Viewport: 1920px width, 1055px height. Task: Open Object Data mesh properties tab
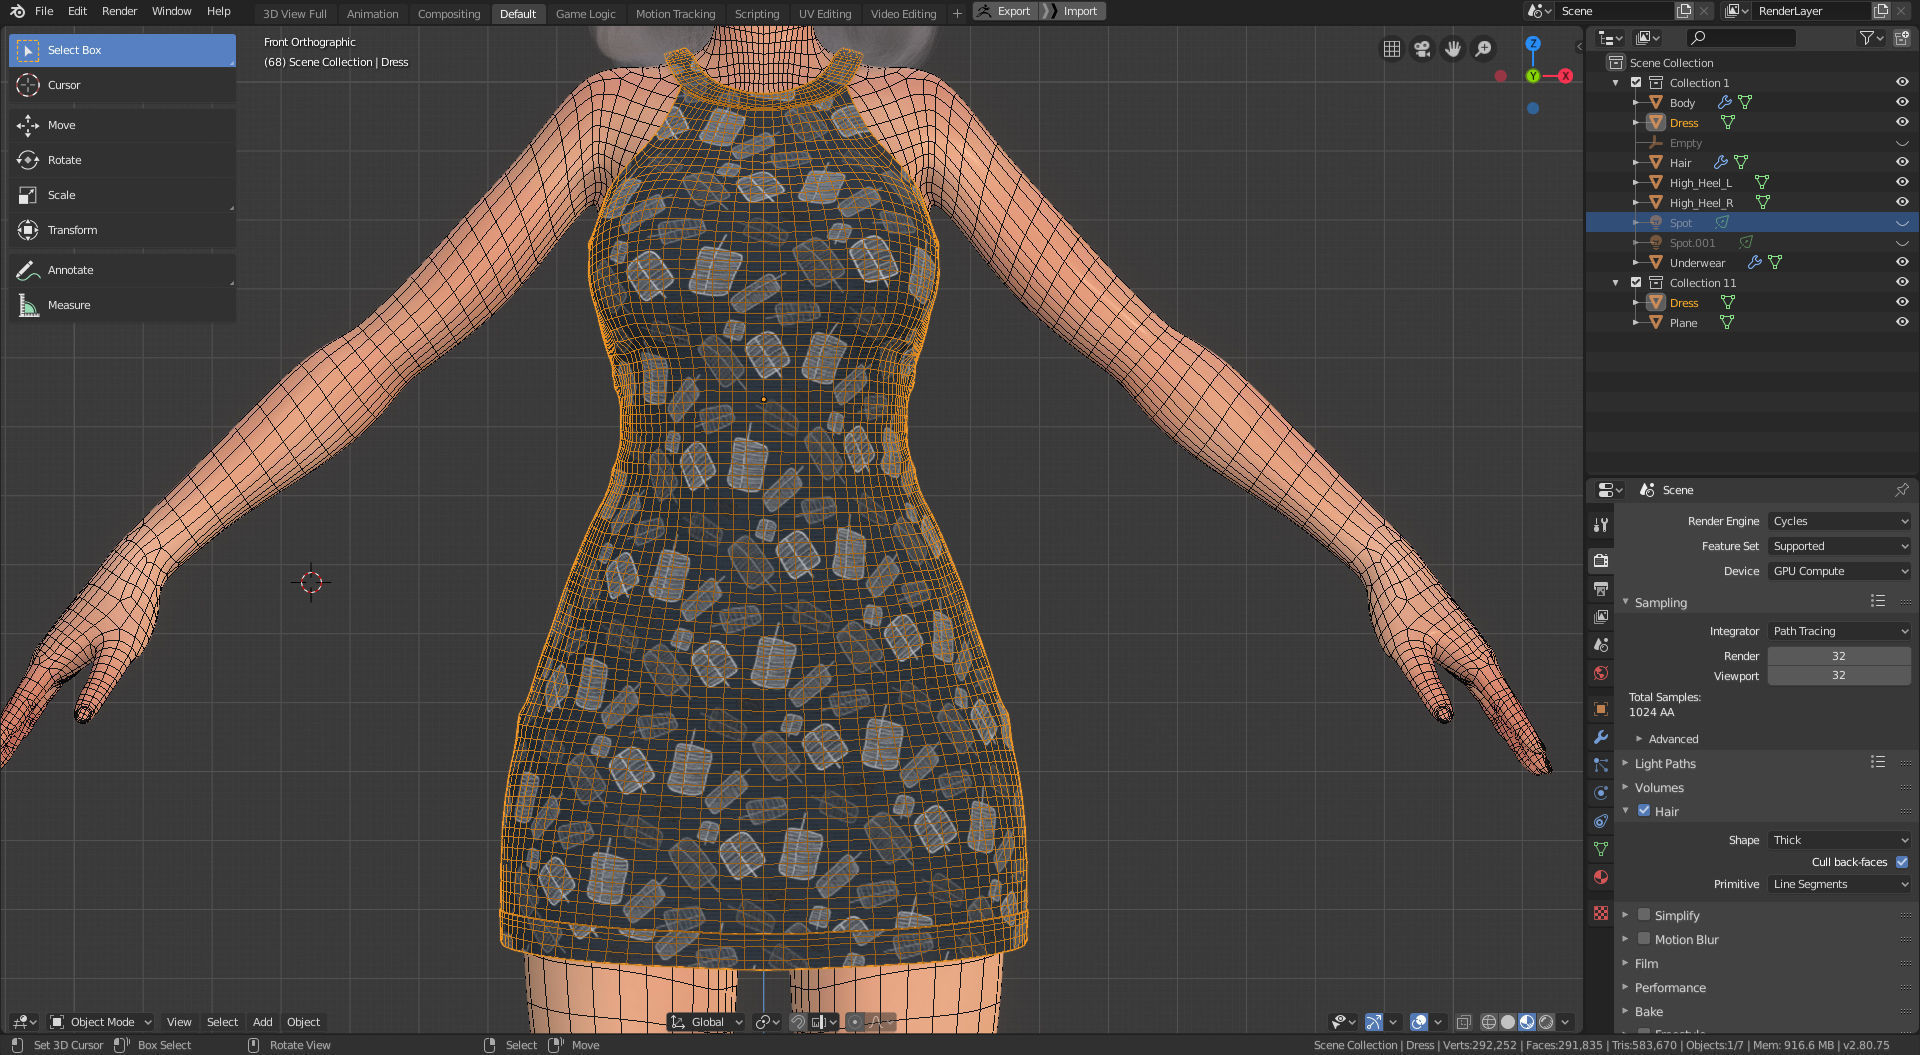[1601, 849]
